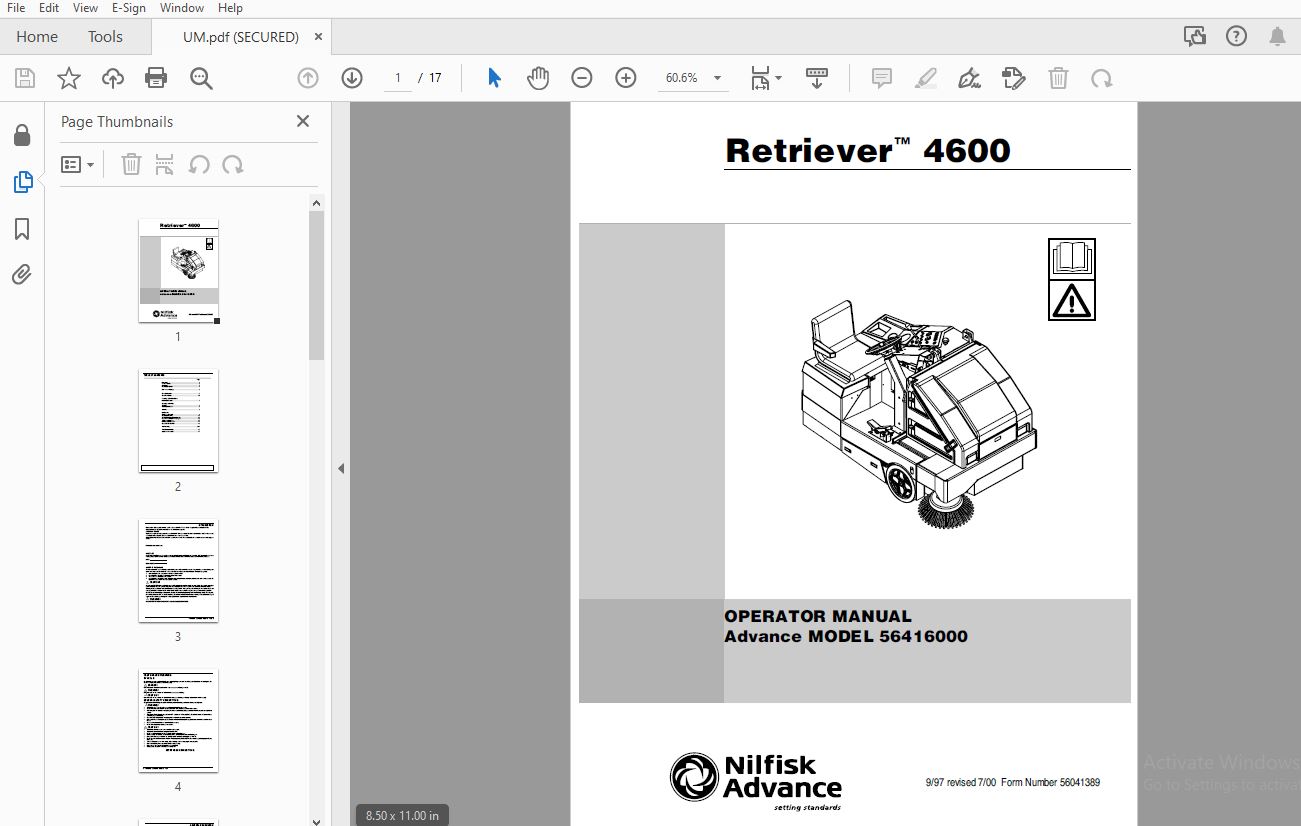Open the notifications bell
This screenshot has height=826, width=1301.
pyautogui.click(x=1277, y=37)
